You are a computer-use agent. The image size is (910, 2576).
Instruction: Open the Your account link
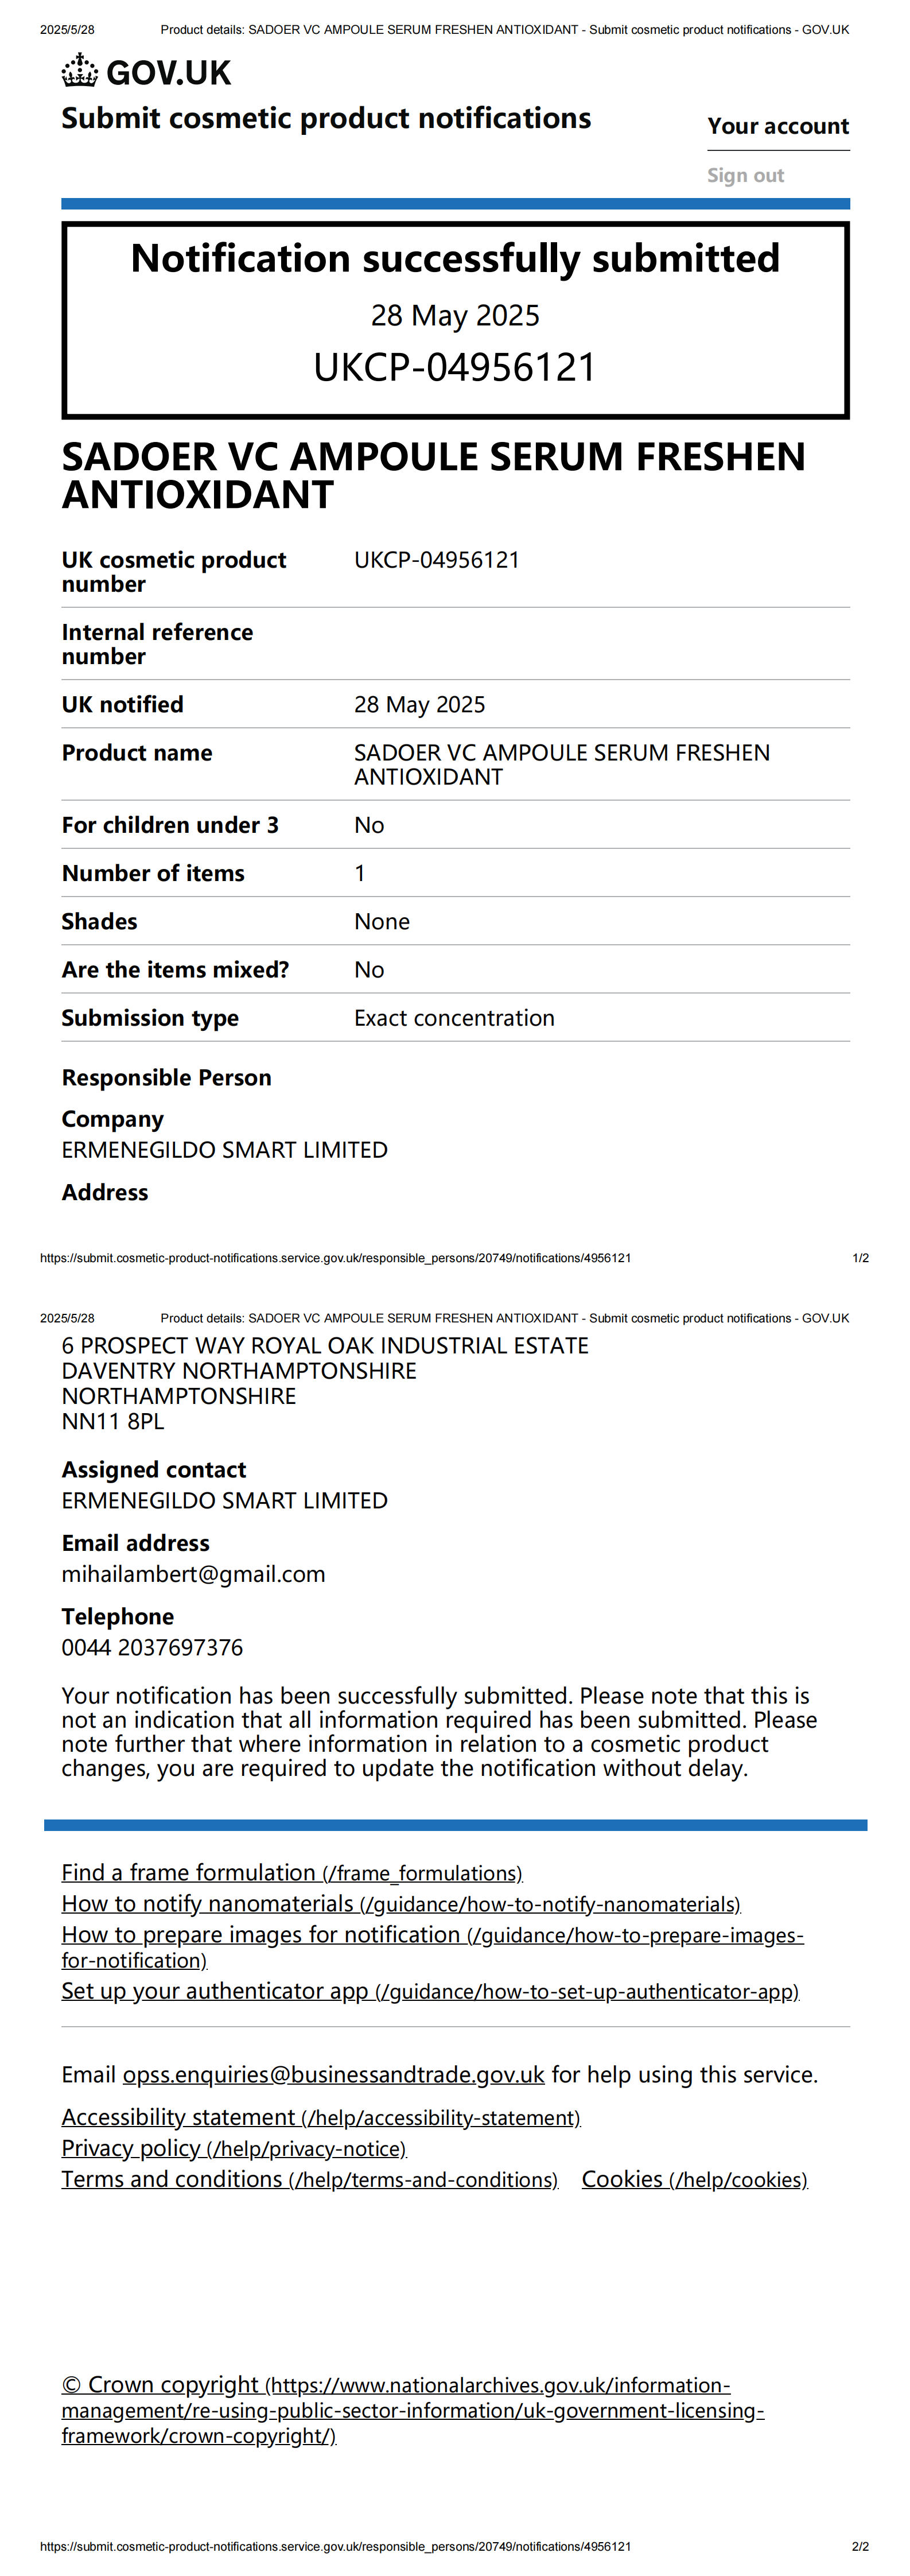[777, 127]
